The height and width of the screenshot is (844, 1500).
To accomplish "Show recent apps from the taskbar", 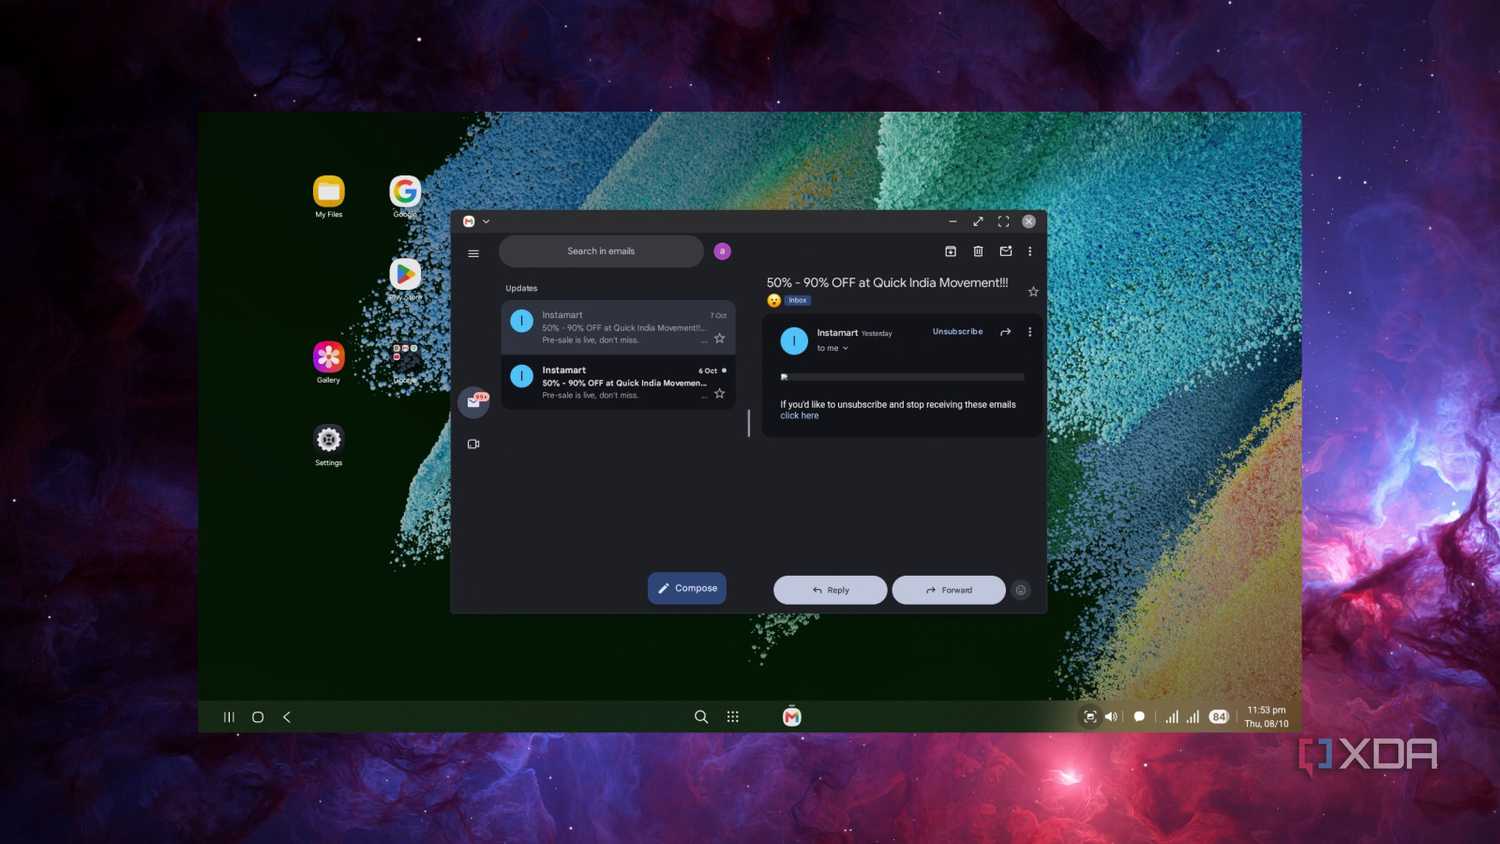I will (229, 717).
